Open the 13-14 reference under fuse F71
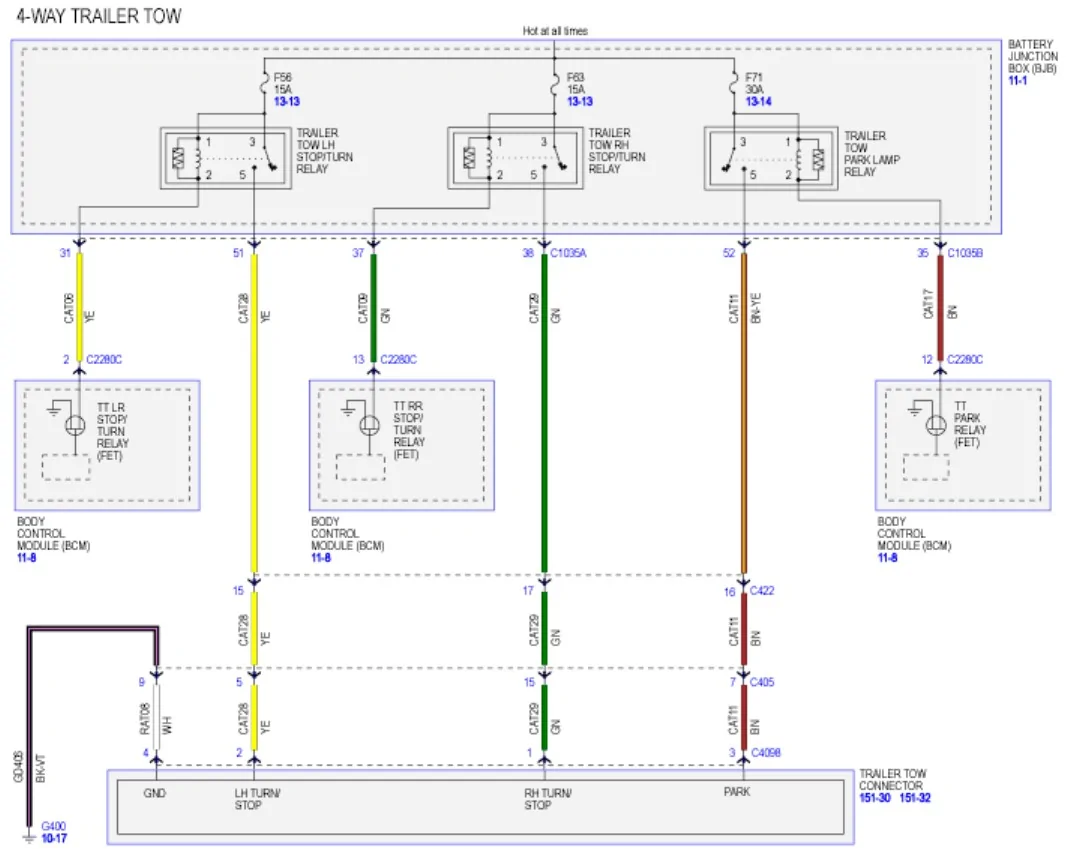The width and height of the screenshot is (1071, 849). pos(758,101)
